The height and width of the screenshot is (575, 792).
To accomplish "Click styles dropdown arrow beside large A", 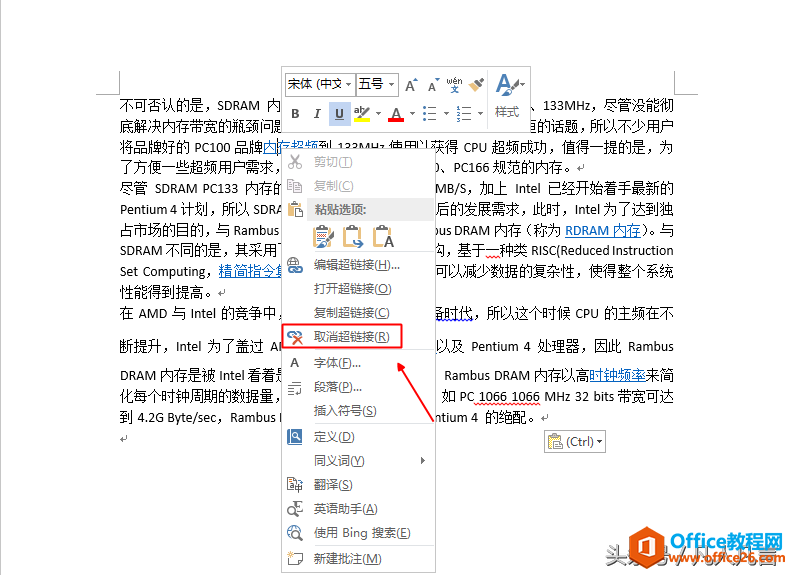I will click(x=522, y=84).
